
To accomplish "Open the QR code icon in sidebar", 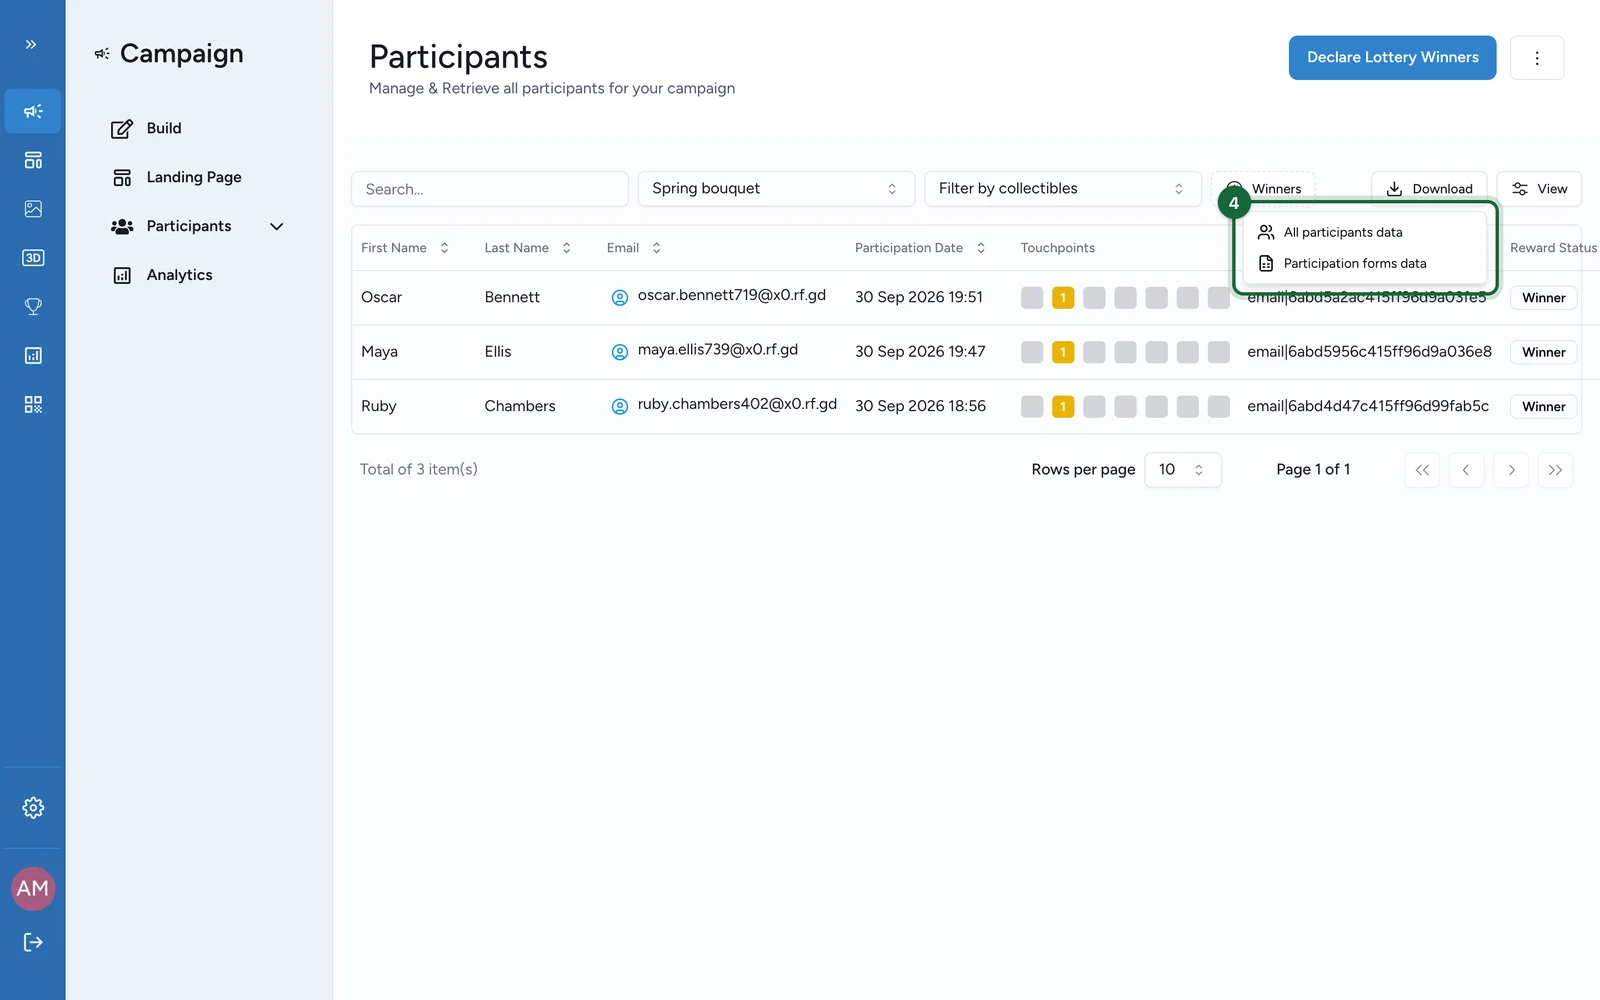I will 33,405.
